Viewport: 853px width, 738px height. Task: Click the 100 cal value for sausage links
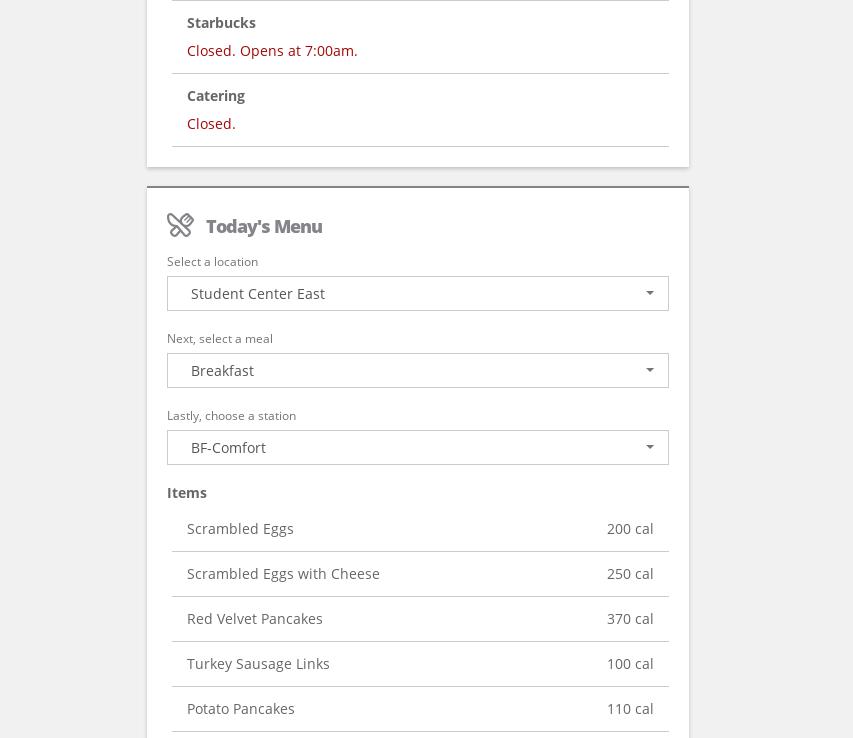tap(629, 664)
